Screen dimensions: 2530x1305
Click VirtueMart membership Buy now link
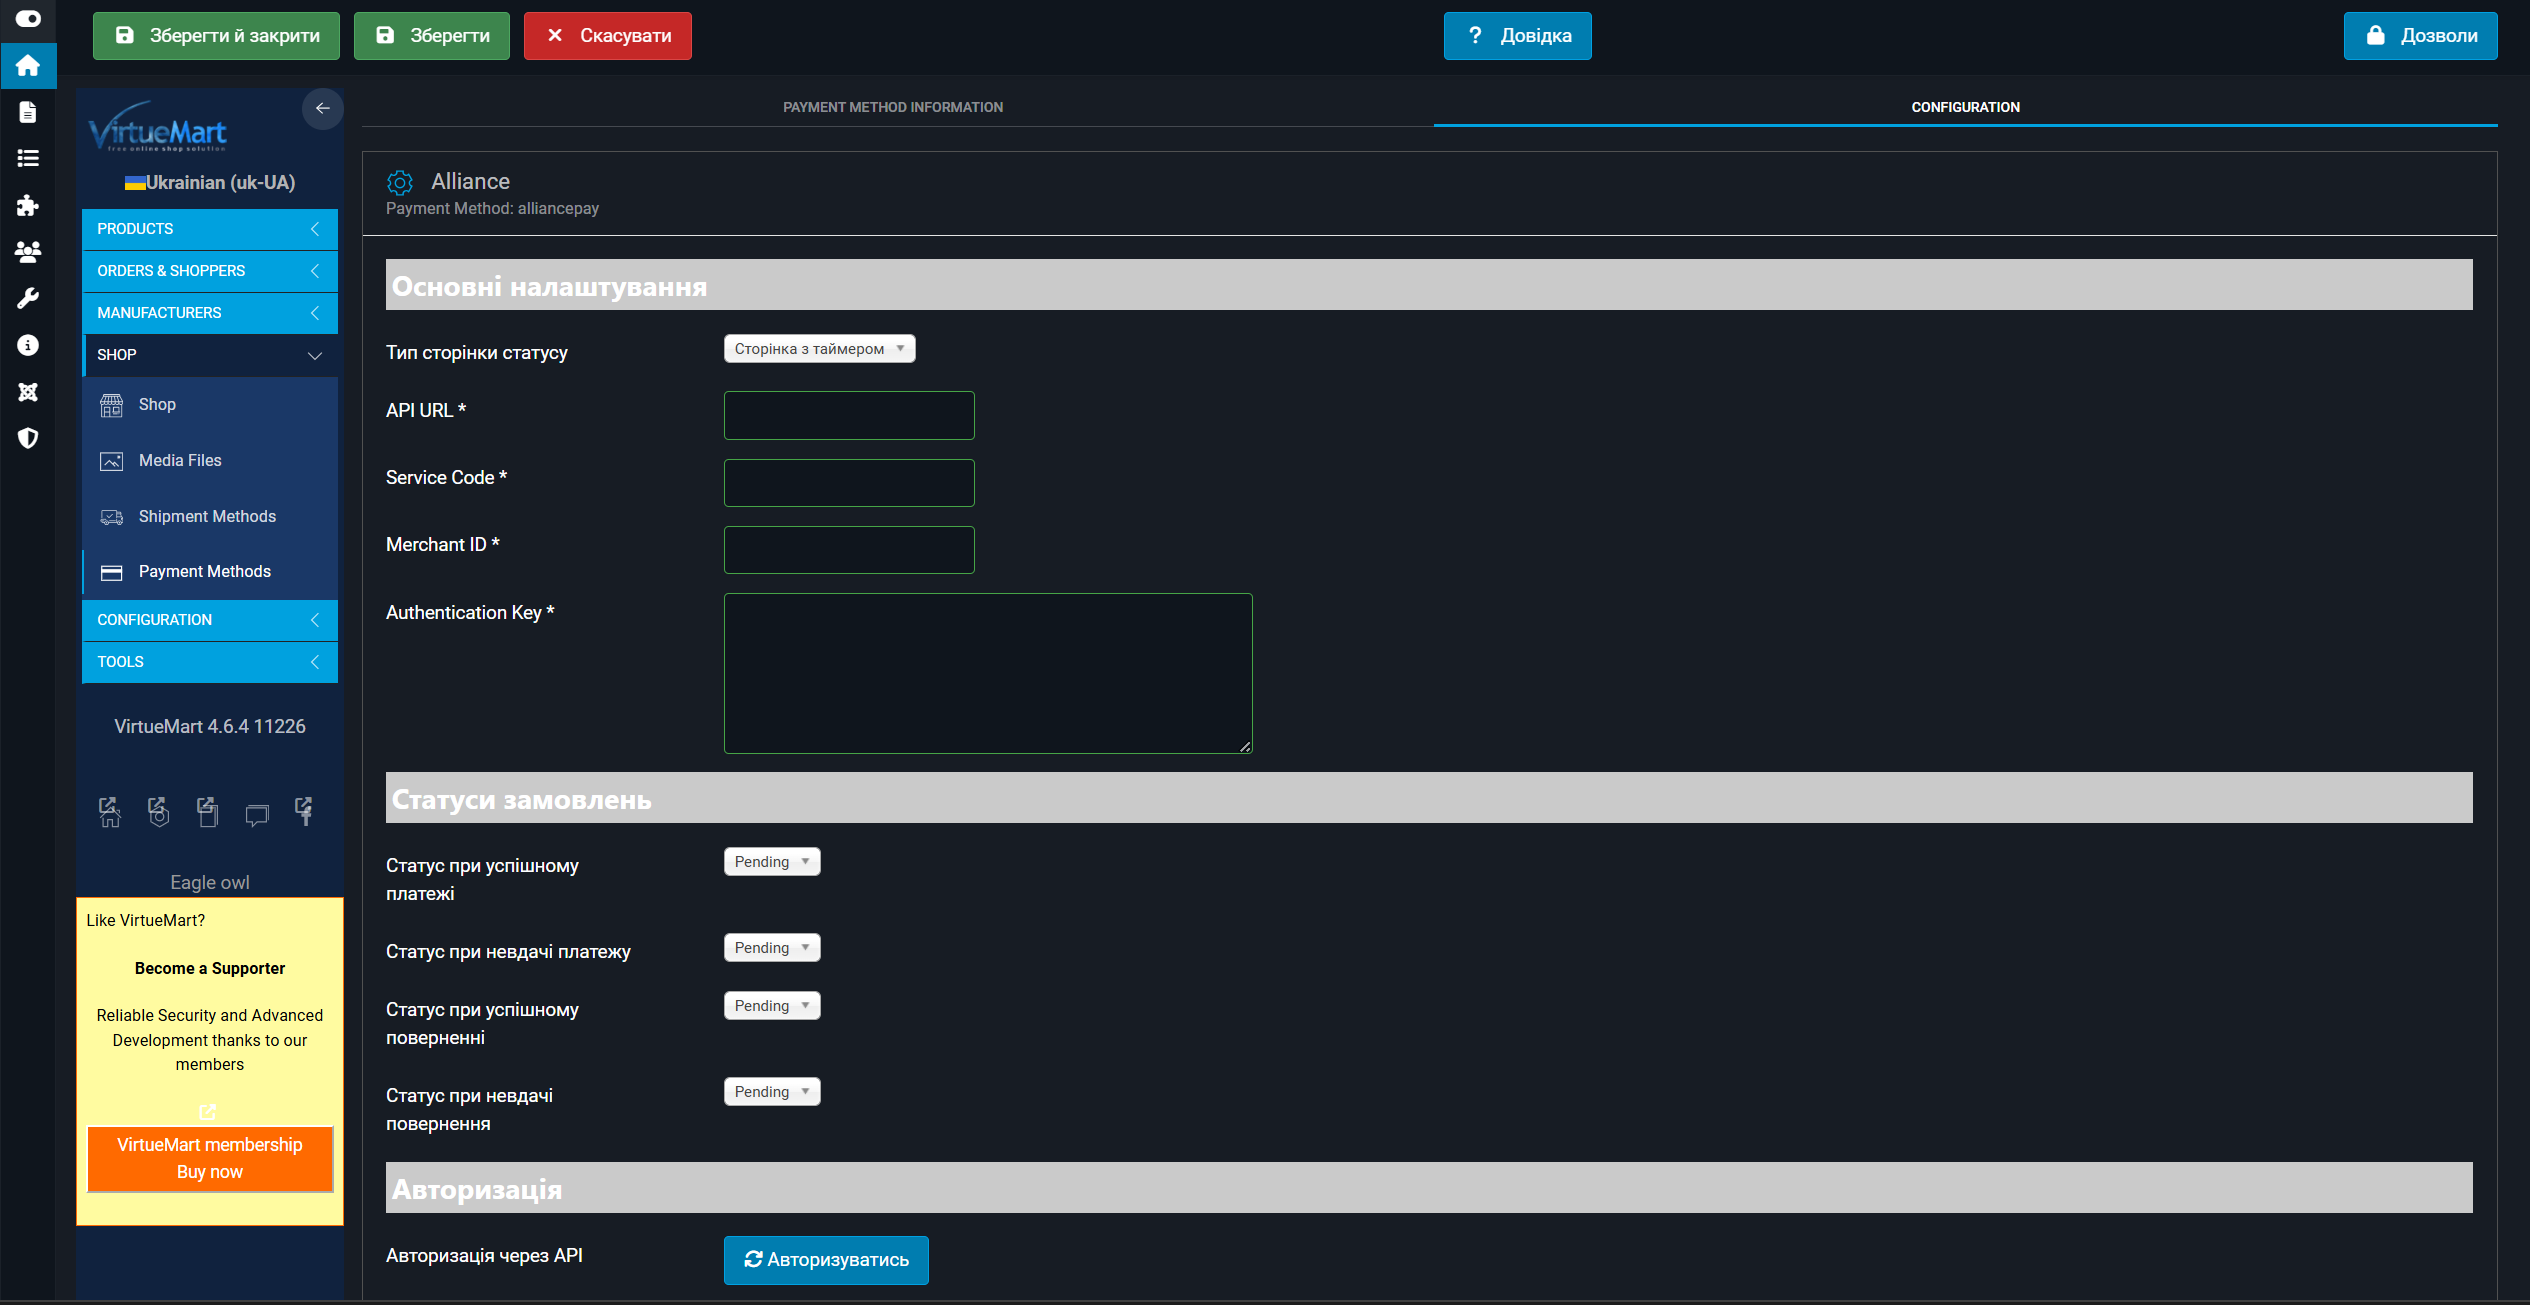[x=209, y=1158]
